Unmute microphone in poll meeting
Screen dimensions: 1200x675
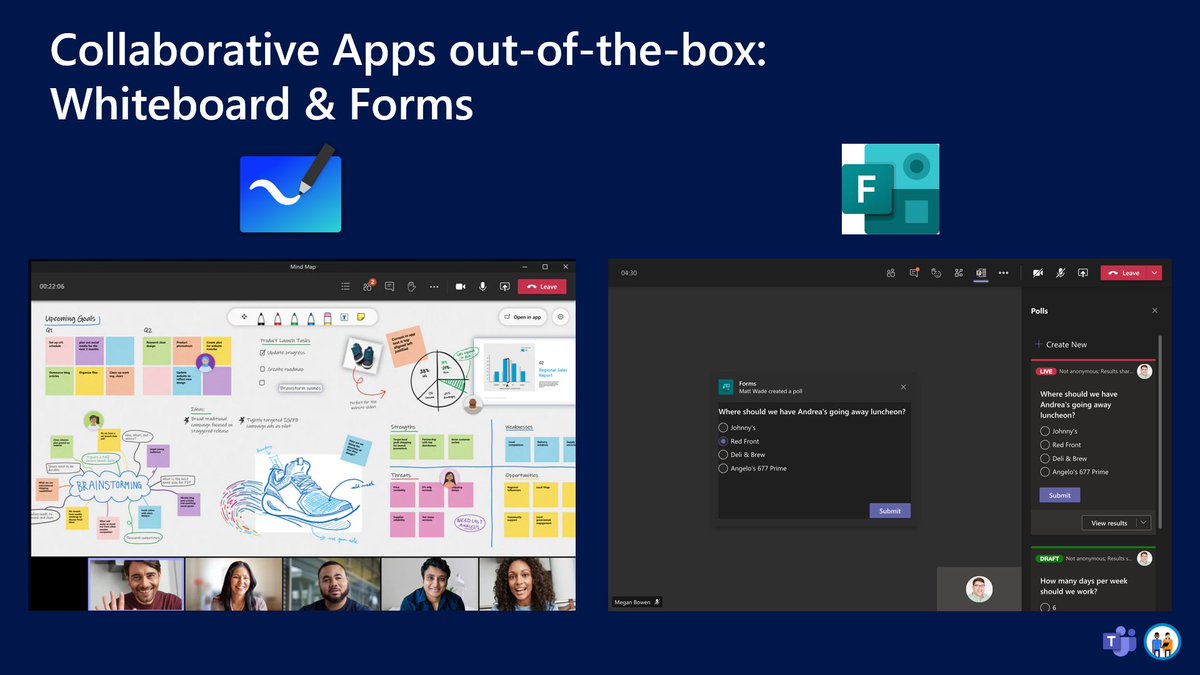1061,272
